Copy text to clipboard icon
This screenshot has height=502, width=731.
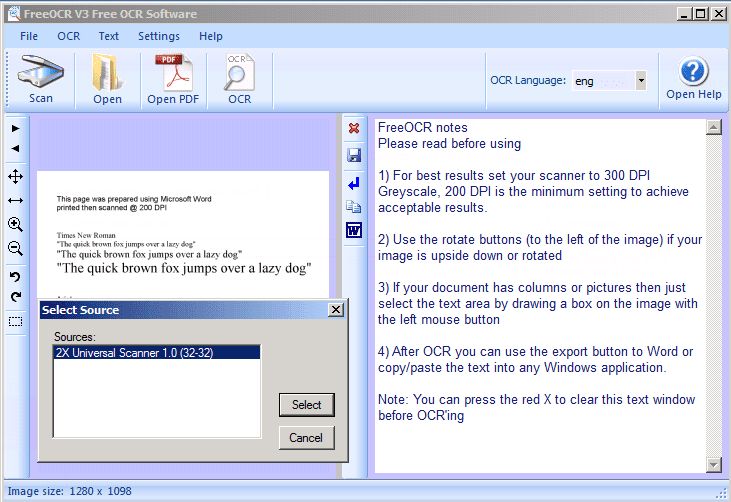[x=354, y=206]
